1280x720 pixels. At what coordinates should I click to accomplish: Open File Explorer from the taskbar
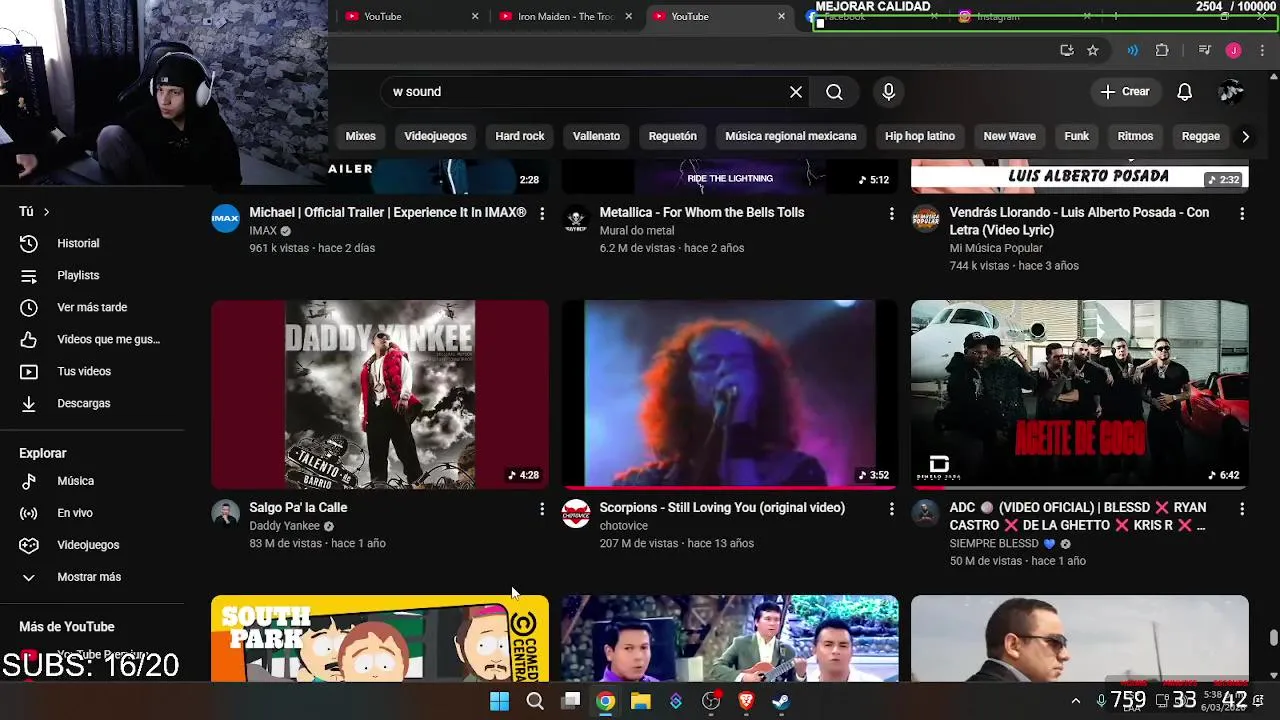tap(641, 701)
